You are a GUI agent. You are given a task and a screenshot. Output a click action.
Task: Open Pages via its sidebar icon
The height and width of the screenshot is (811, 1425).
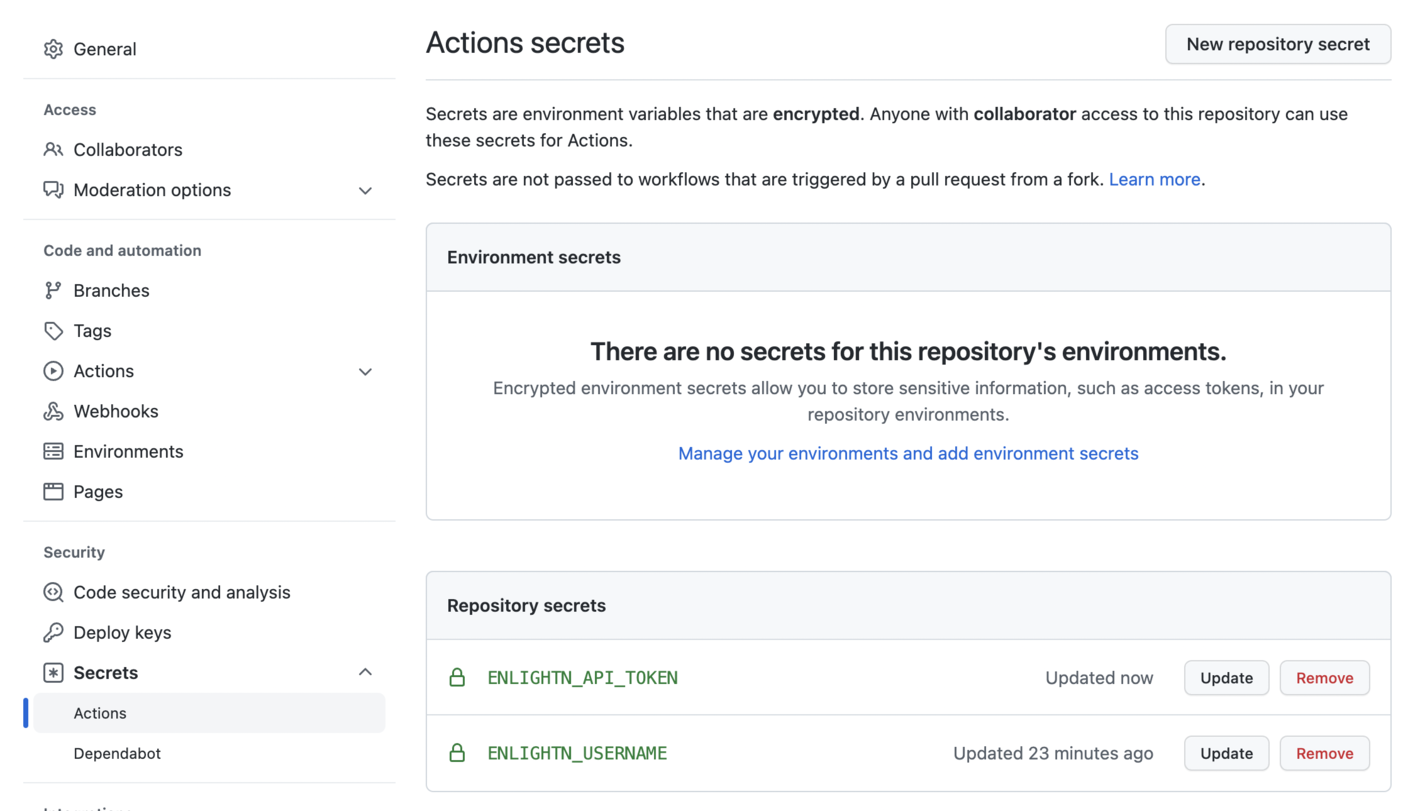(x=53, y=491)
